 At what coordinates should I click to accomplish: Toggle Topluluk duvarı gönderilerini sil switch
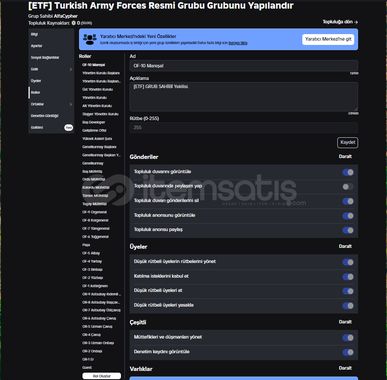(x=348, y=201)
